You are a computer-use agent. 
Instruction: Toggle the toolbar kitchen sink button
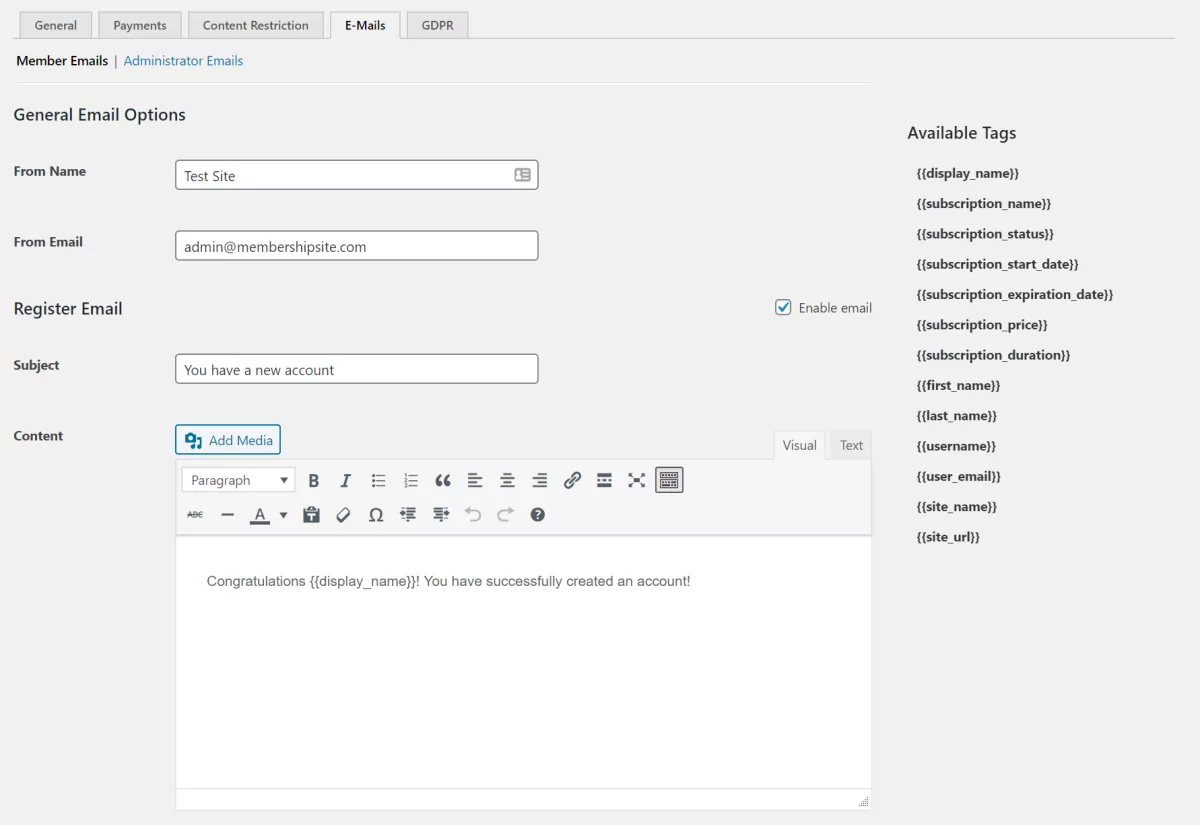[x=669, y=481]
